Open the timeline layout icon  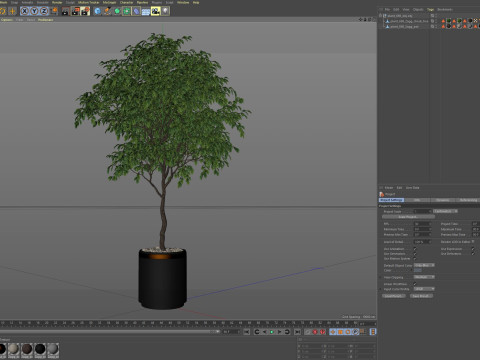coord(373,332)
